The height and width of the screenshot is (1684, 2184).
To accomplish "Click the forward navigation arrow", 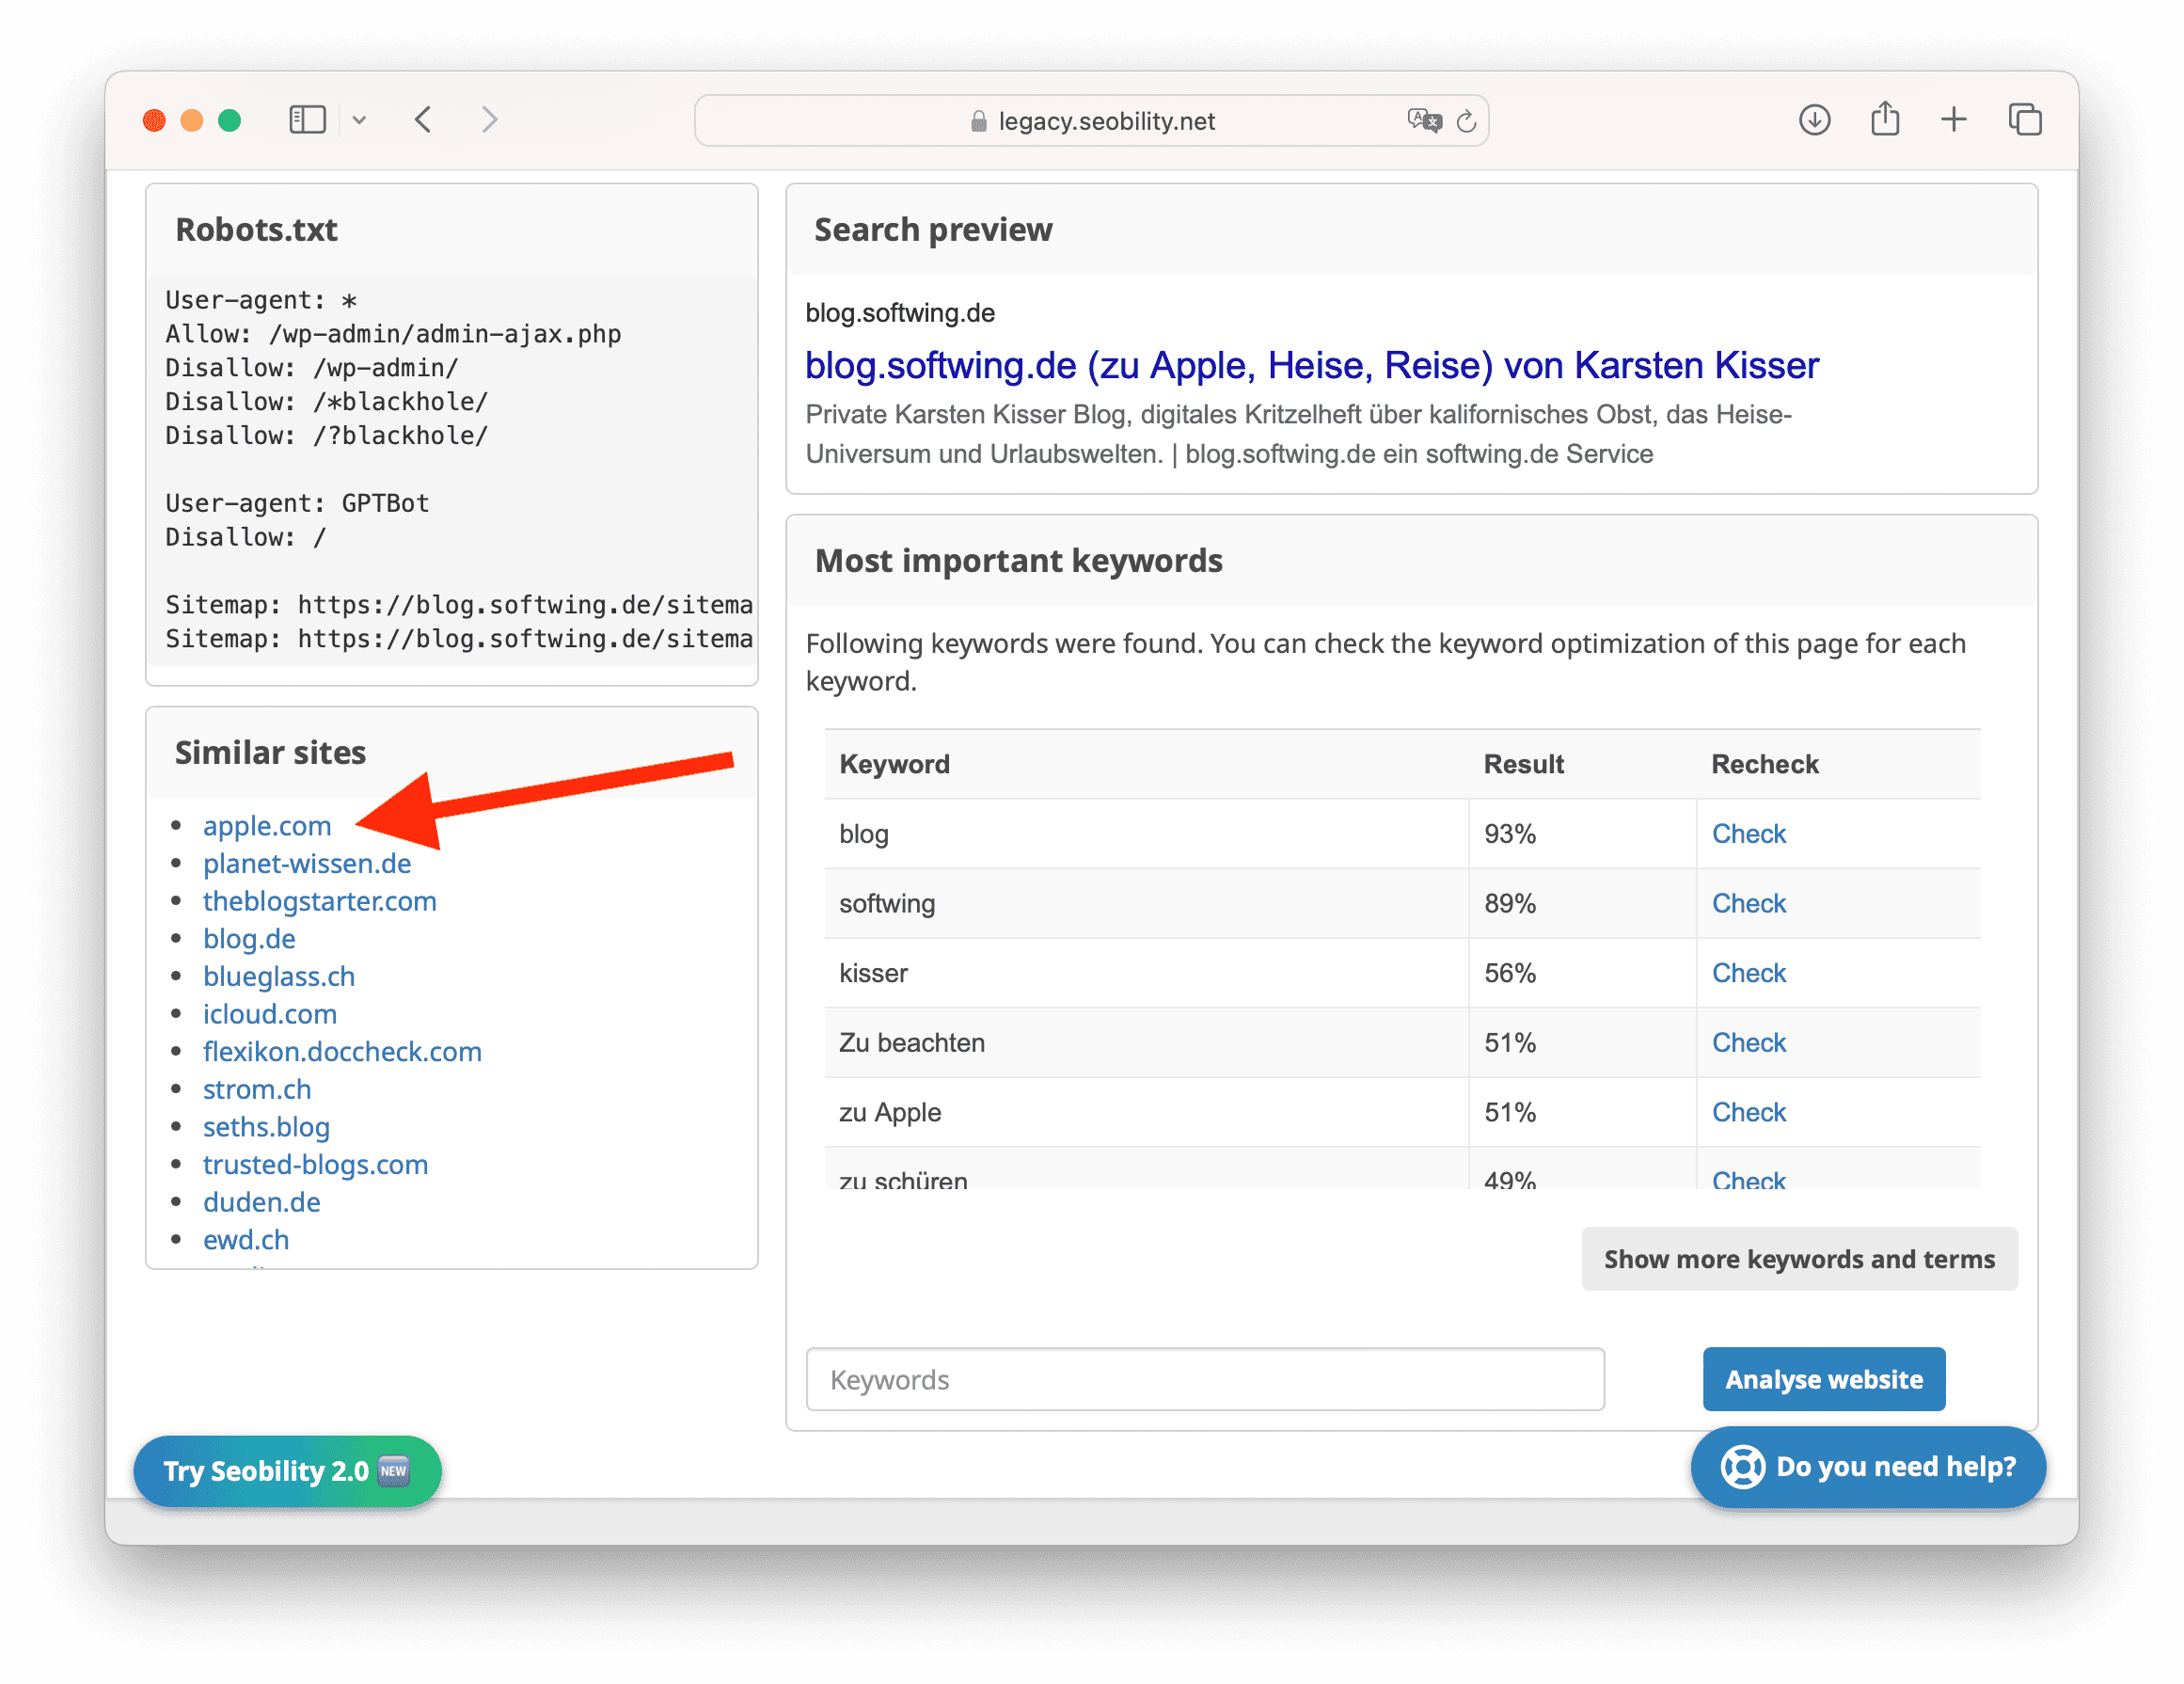I will tap(489, 120).
